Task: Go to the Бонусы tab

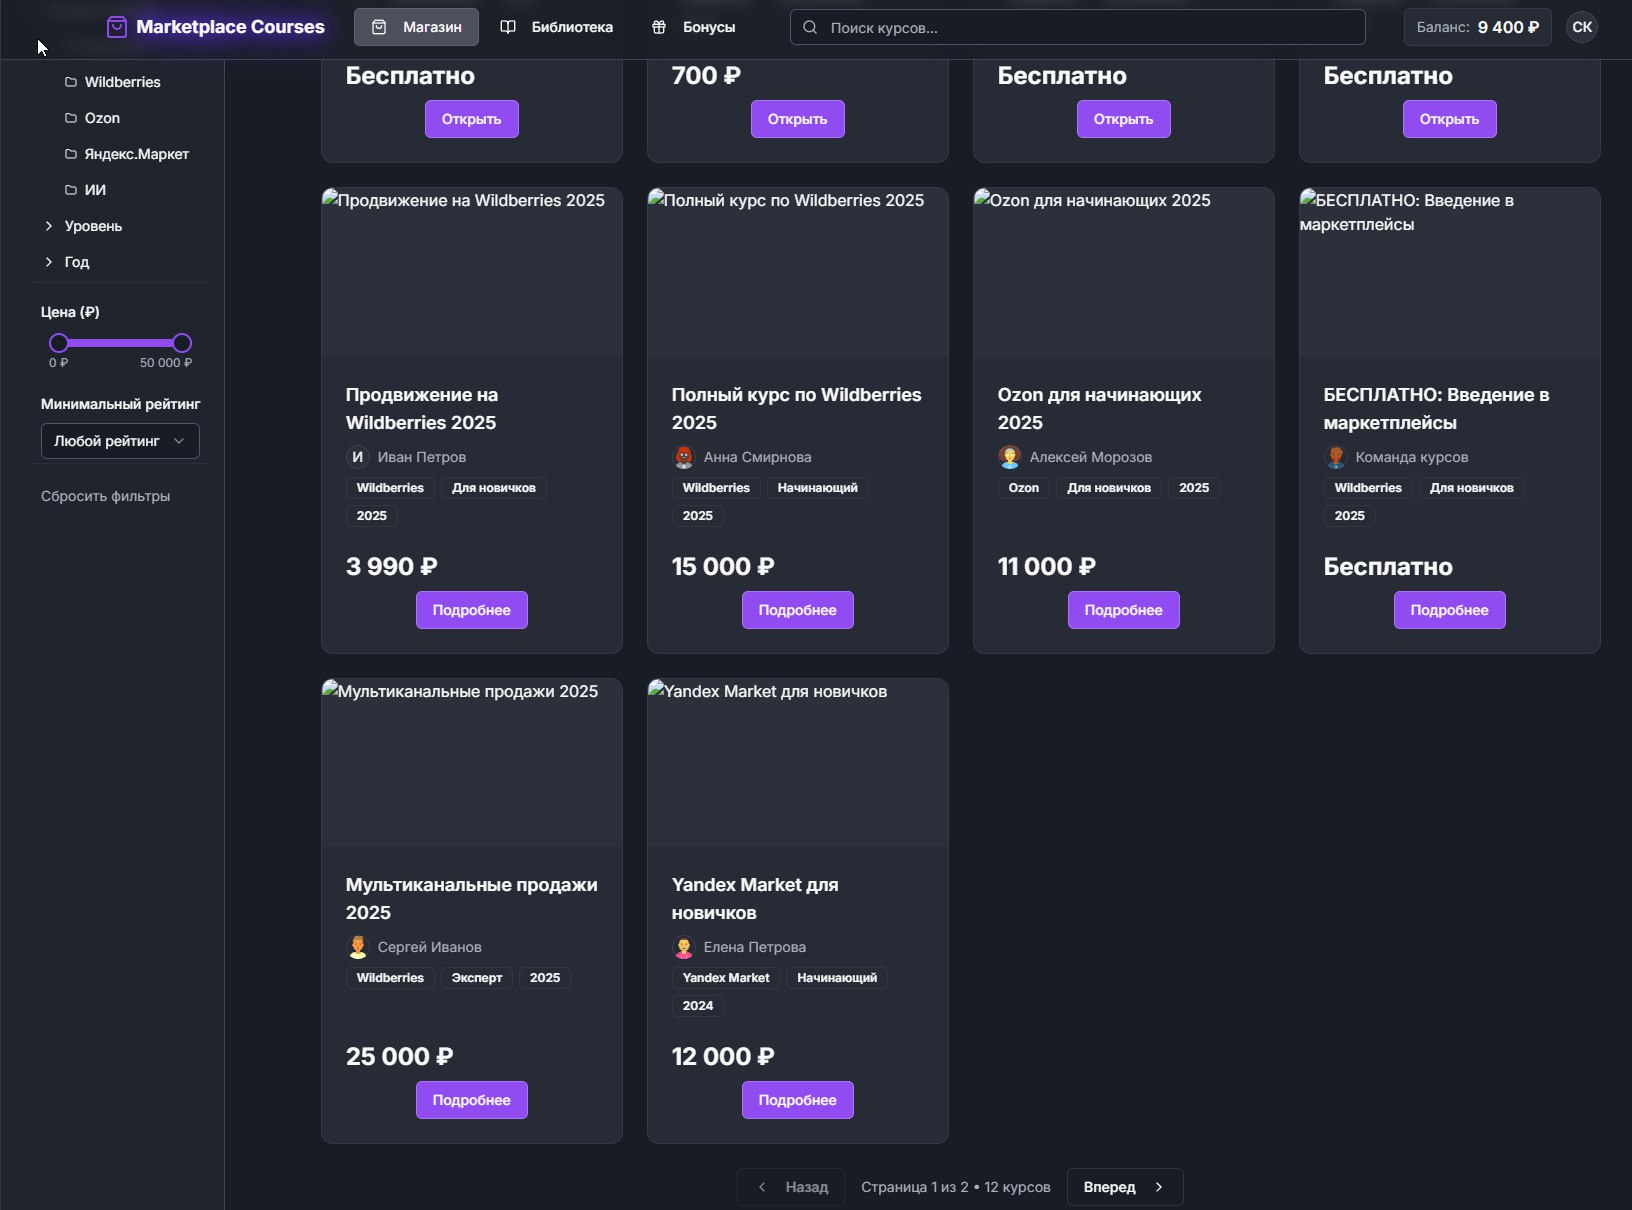Action: pyautogui.click(x=693, y=27)
